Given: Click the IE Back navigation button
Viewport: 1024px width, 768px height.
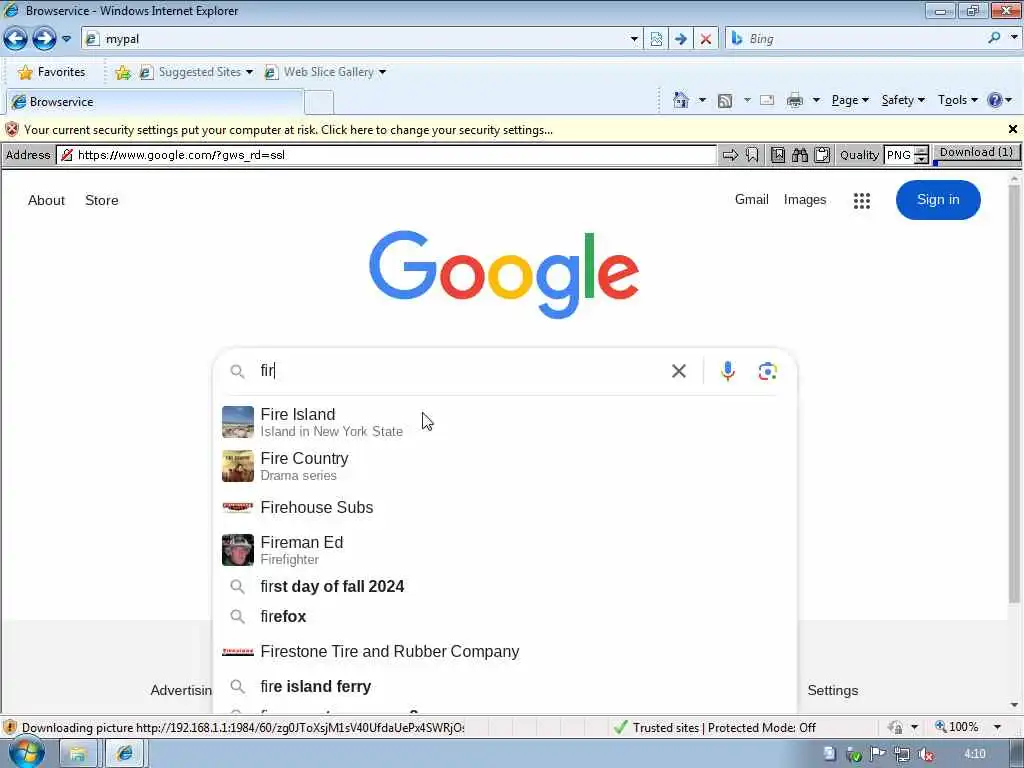Looking at the screenshot, I should [x=16, y=39].
